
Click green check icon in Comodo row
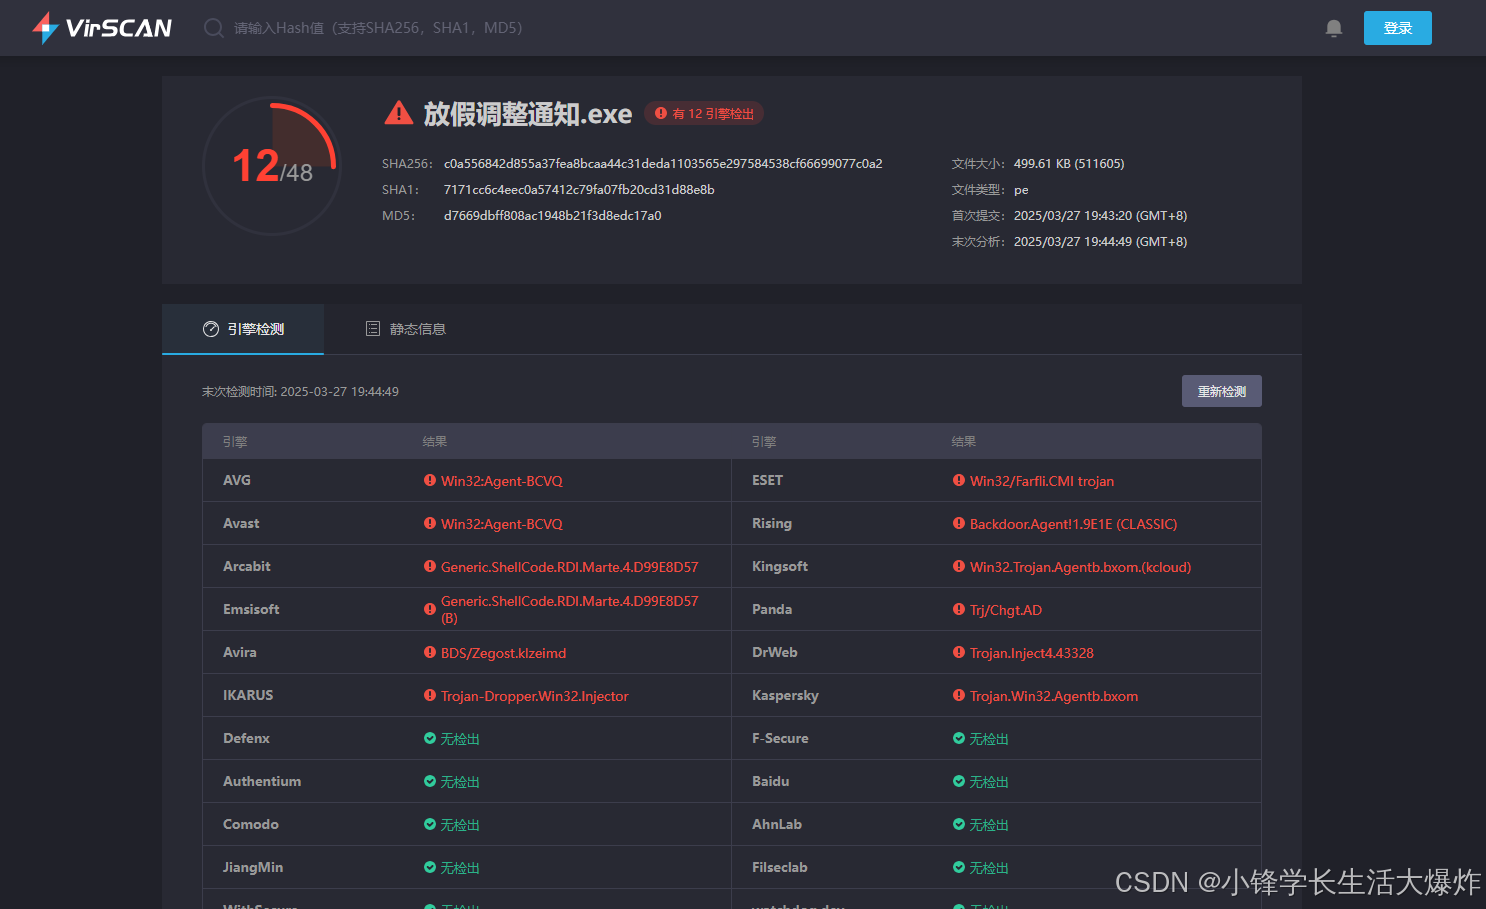pos(430,824)
